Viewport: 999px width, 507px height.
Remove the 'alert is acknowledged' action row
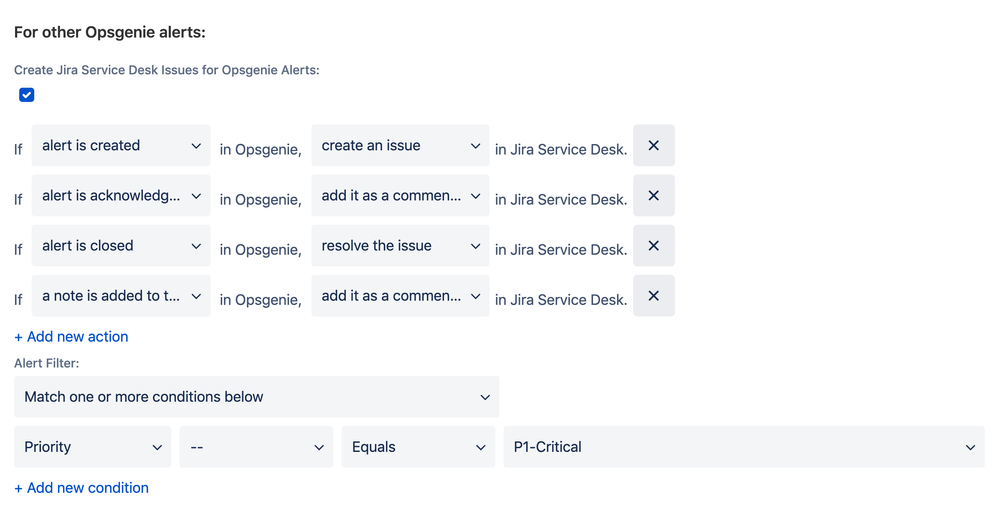tap(654, 196)
